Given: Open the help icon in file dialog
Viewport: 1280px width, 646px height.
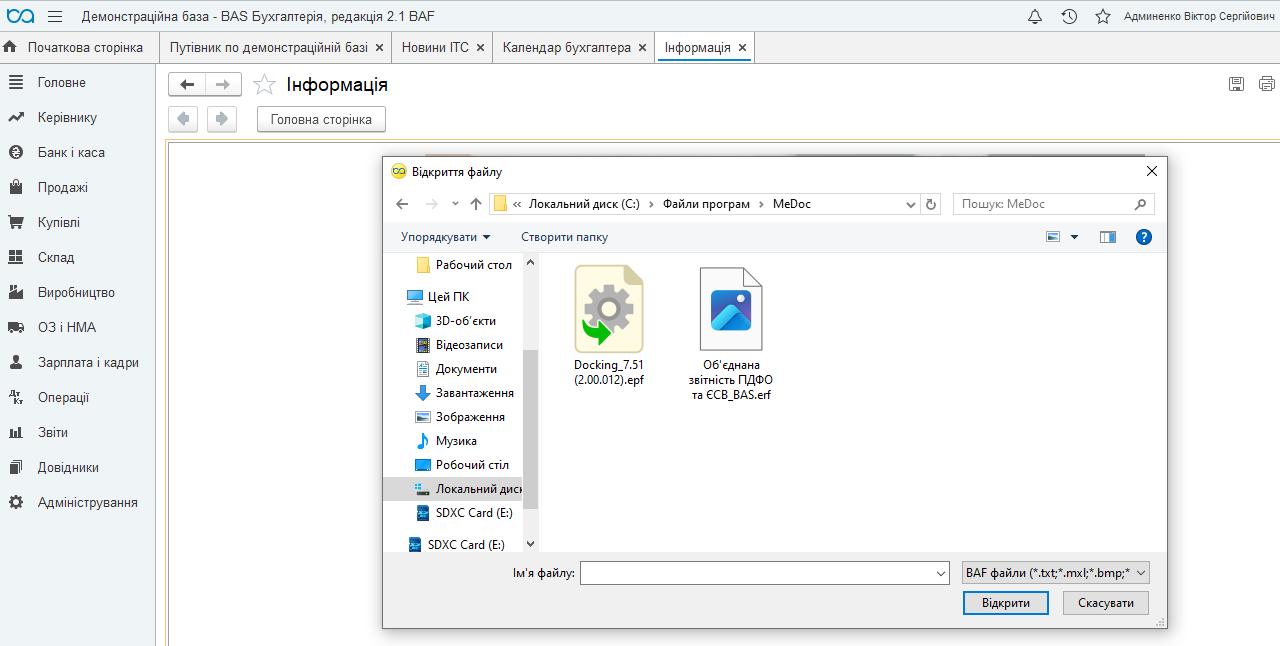Looking at the screenshot, I should coord(1144,237).
